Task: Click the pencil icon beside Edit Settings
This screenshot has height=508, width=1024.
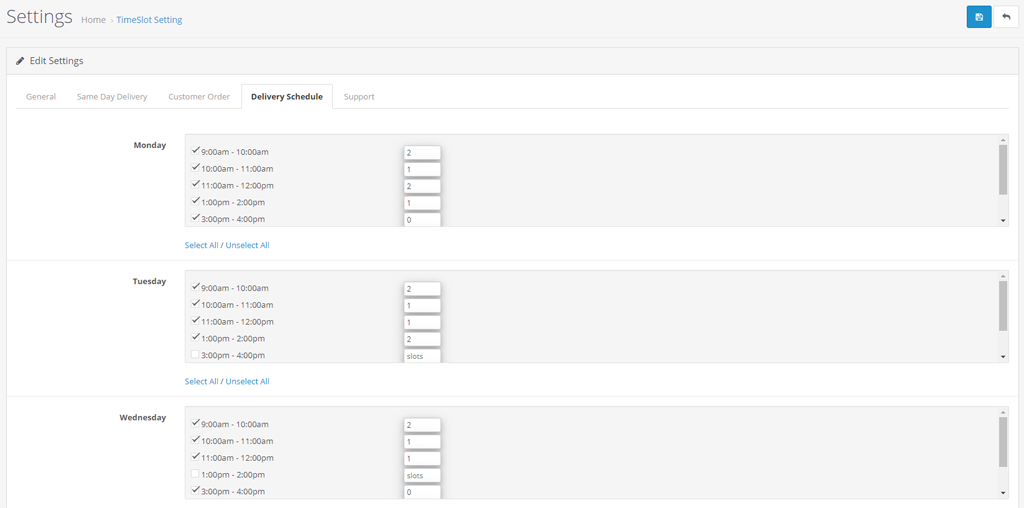Action: point(20,61)
